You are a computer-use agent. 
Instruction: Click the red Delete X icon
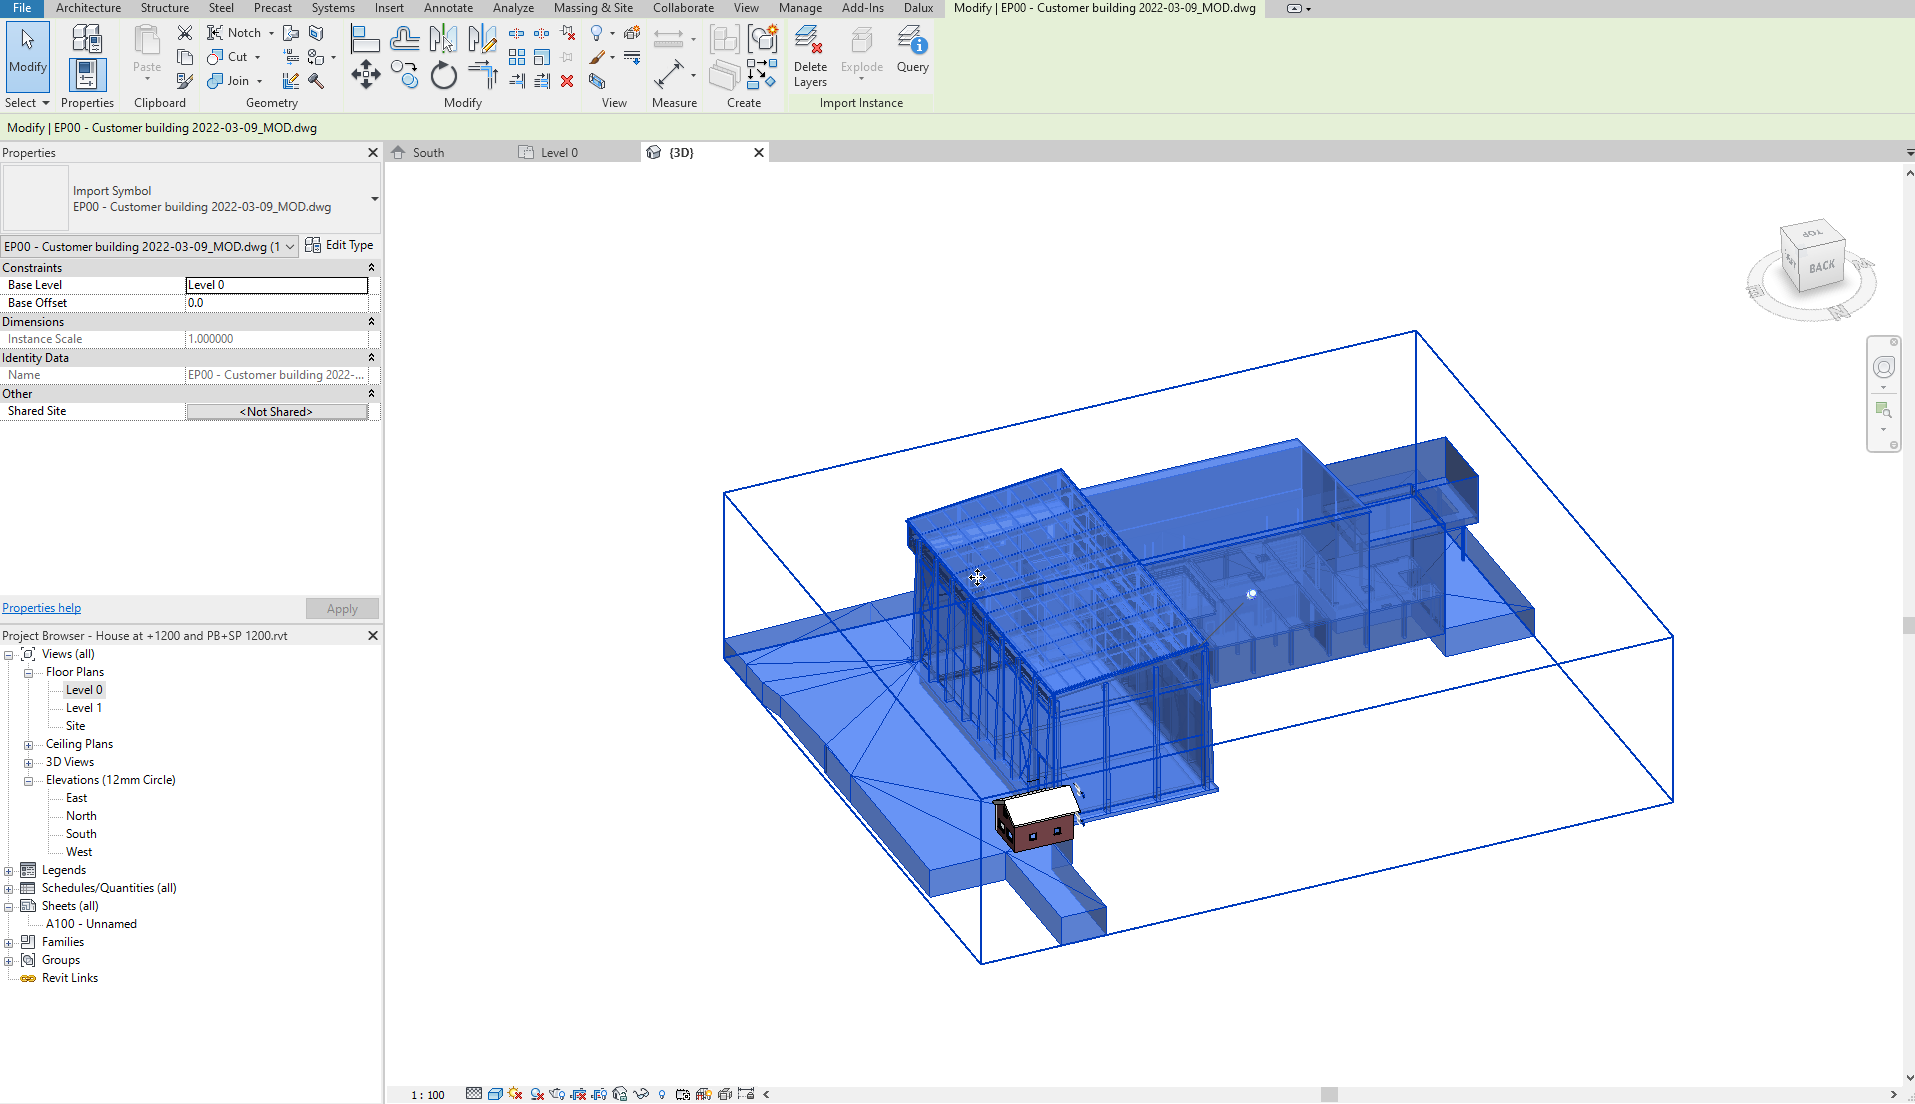[x=567, y=81]
